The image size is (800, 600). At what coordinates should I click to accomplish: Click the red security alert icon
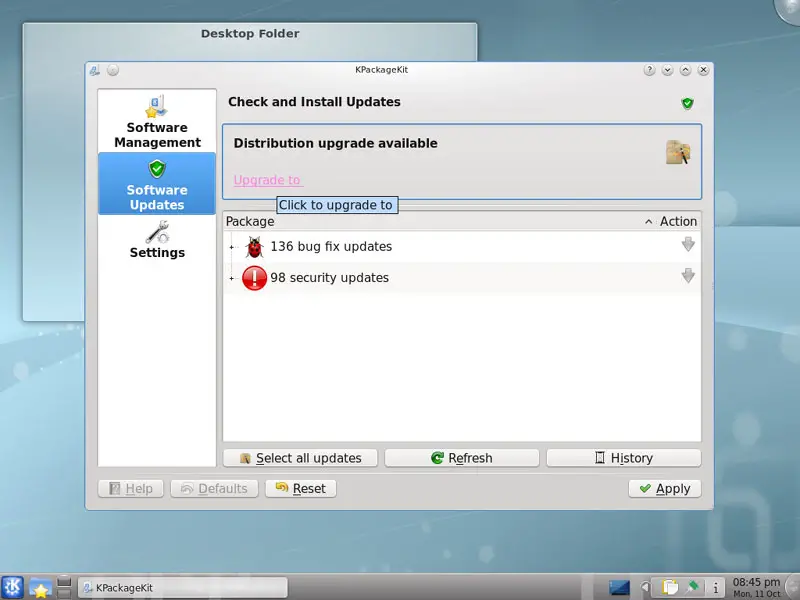(254, 278)
